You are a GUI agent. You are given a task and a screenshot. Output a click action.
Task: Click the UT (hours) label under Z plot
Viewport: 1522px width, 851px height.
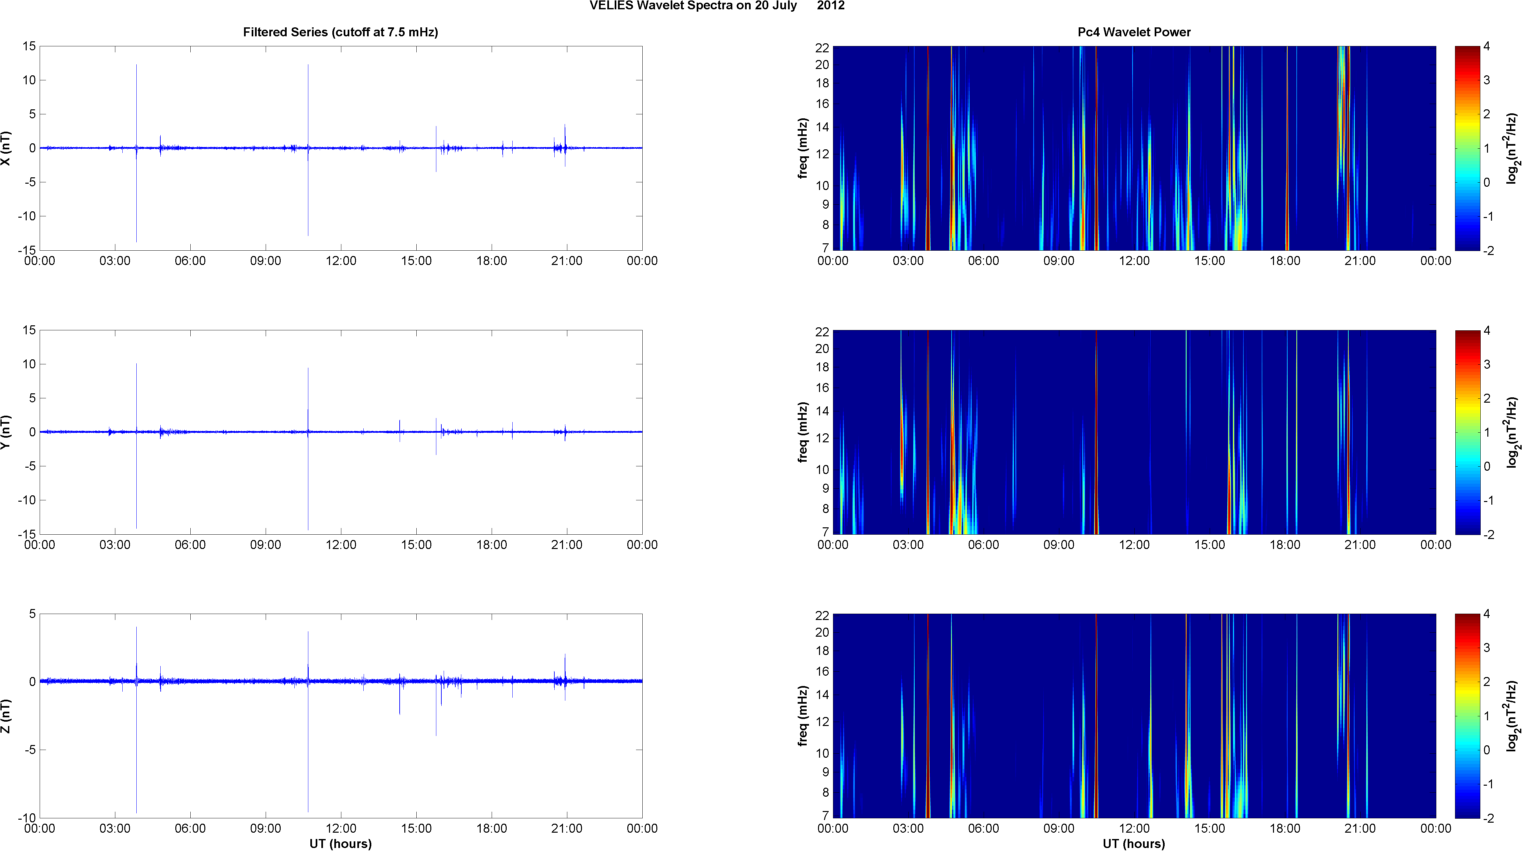click(340, 844)
